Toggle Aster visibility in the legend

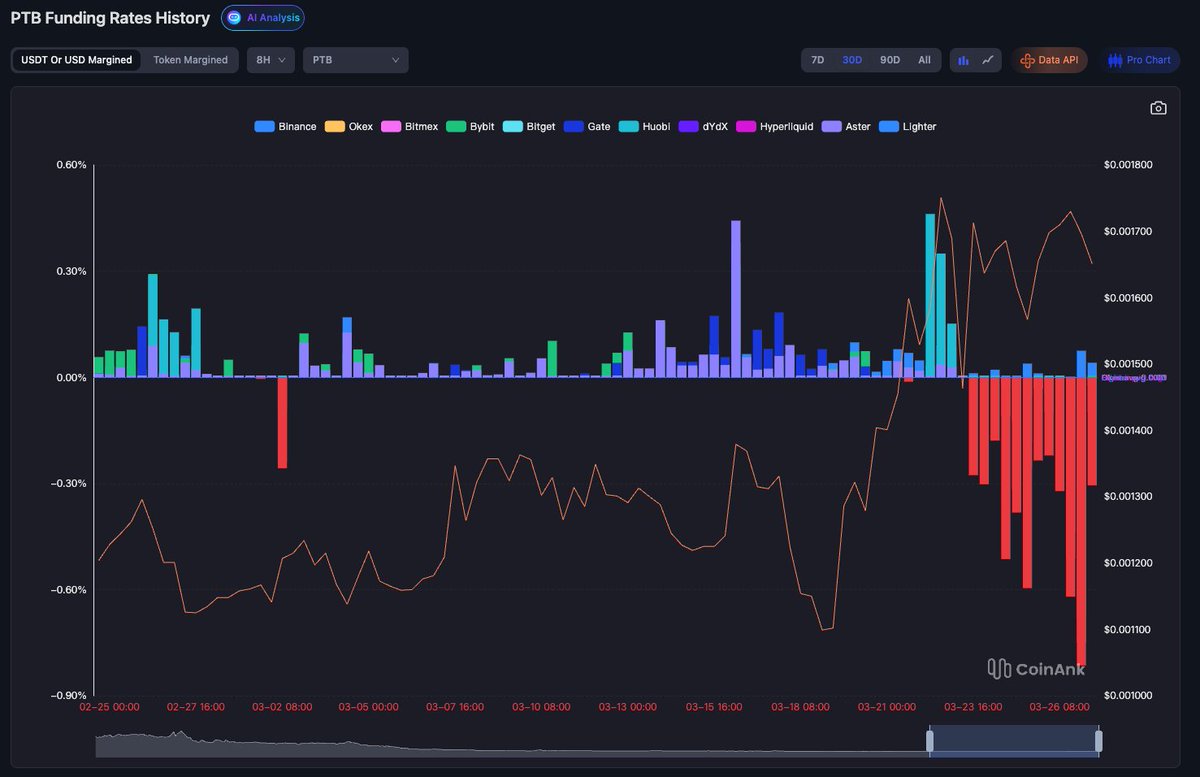click(846, 126)
